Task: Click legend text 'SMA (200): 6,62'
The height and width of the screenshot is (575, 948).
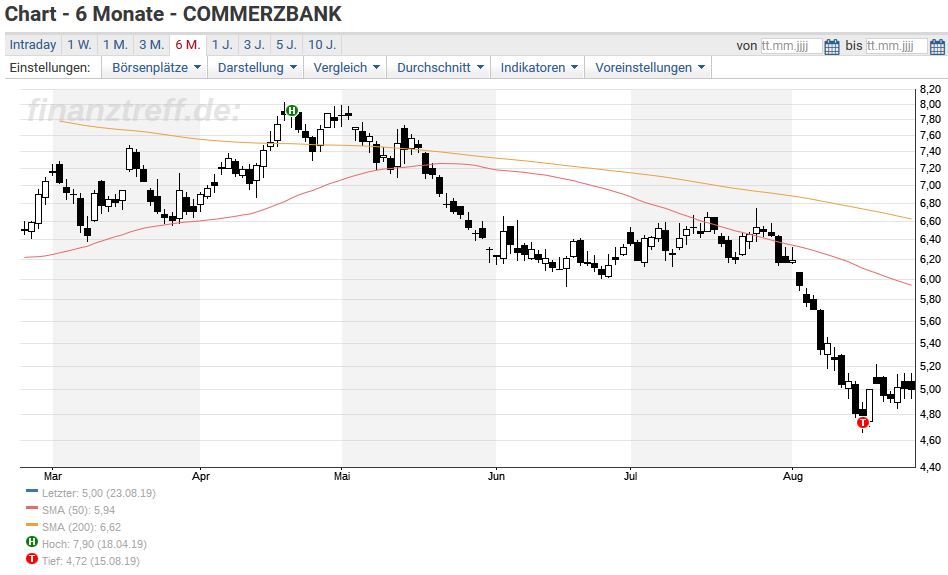Action: coord(82,527)
